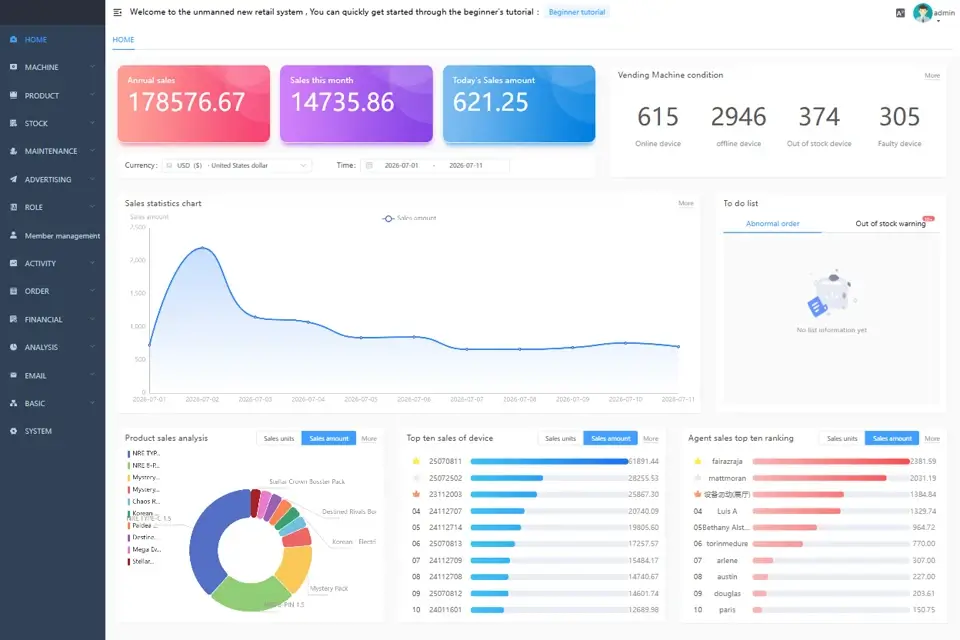
Task: Click the Member management person icon
Action: pos(13,235)
